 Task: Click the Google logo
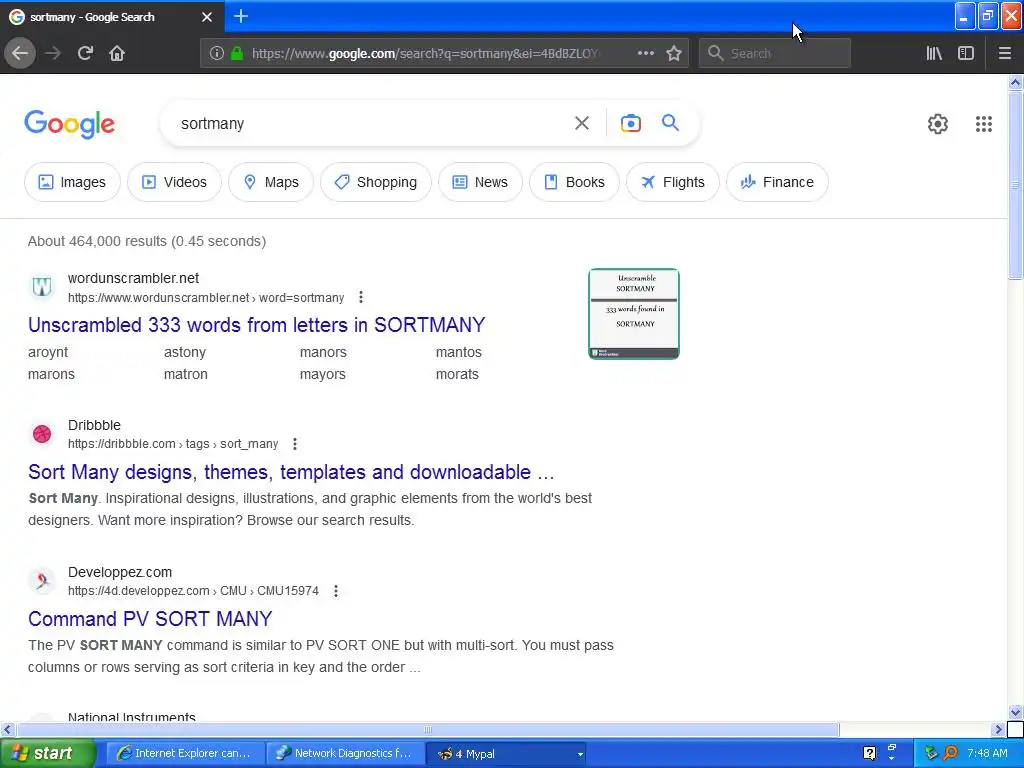[70, 124]
